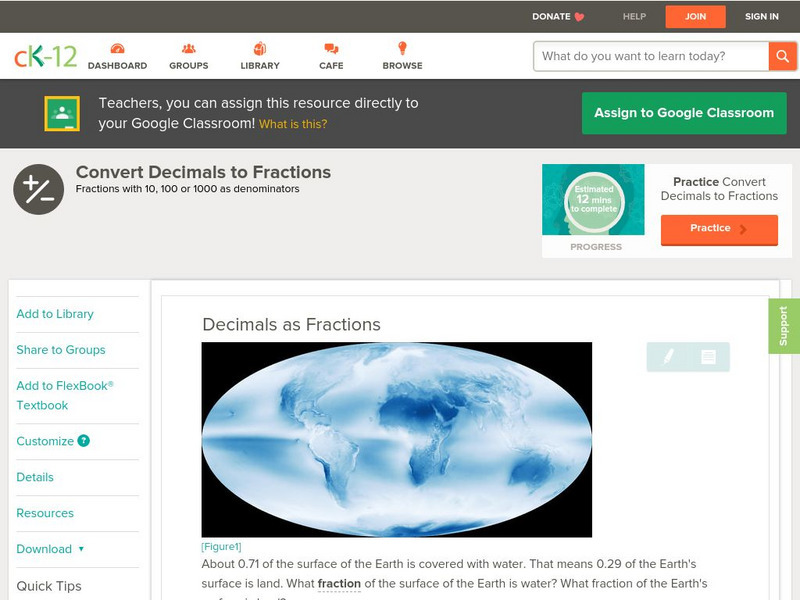Click the Earth water vapor map image
The height and width of the screenshot is (600, 800).
tap(397, 439)
